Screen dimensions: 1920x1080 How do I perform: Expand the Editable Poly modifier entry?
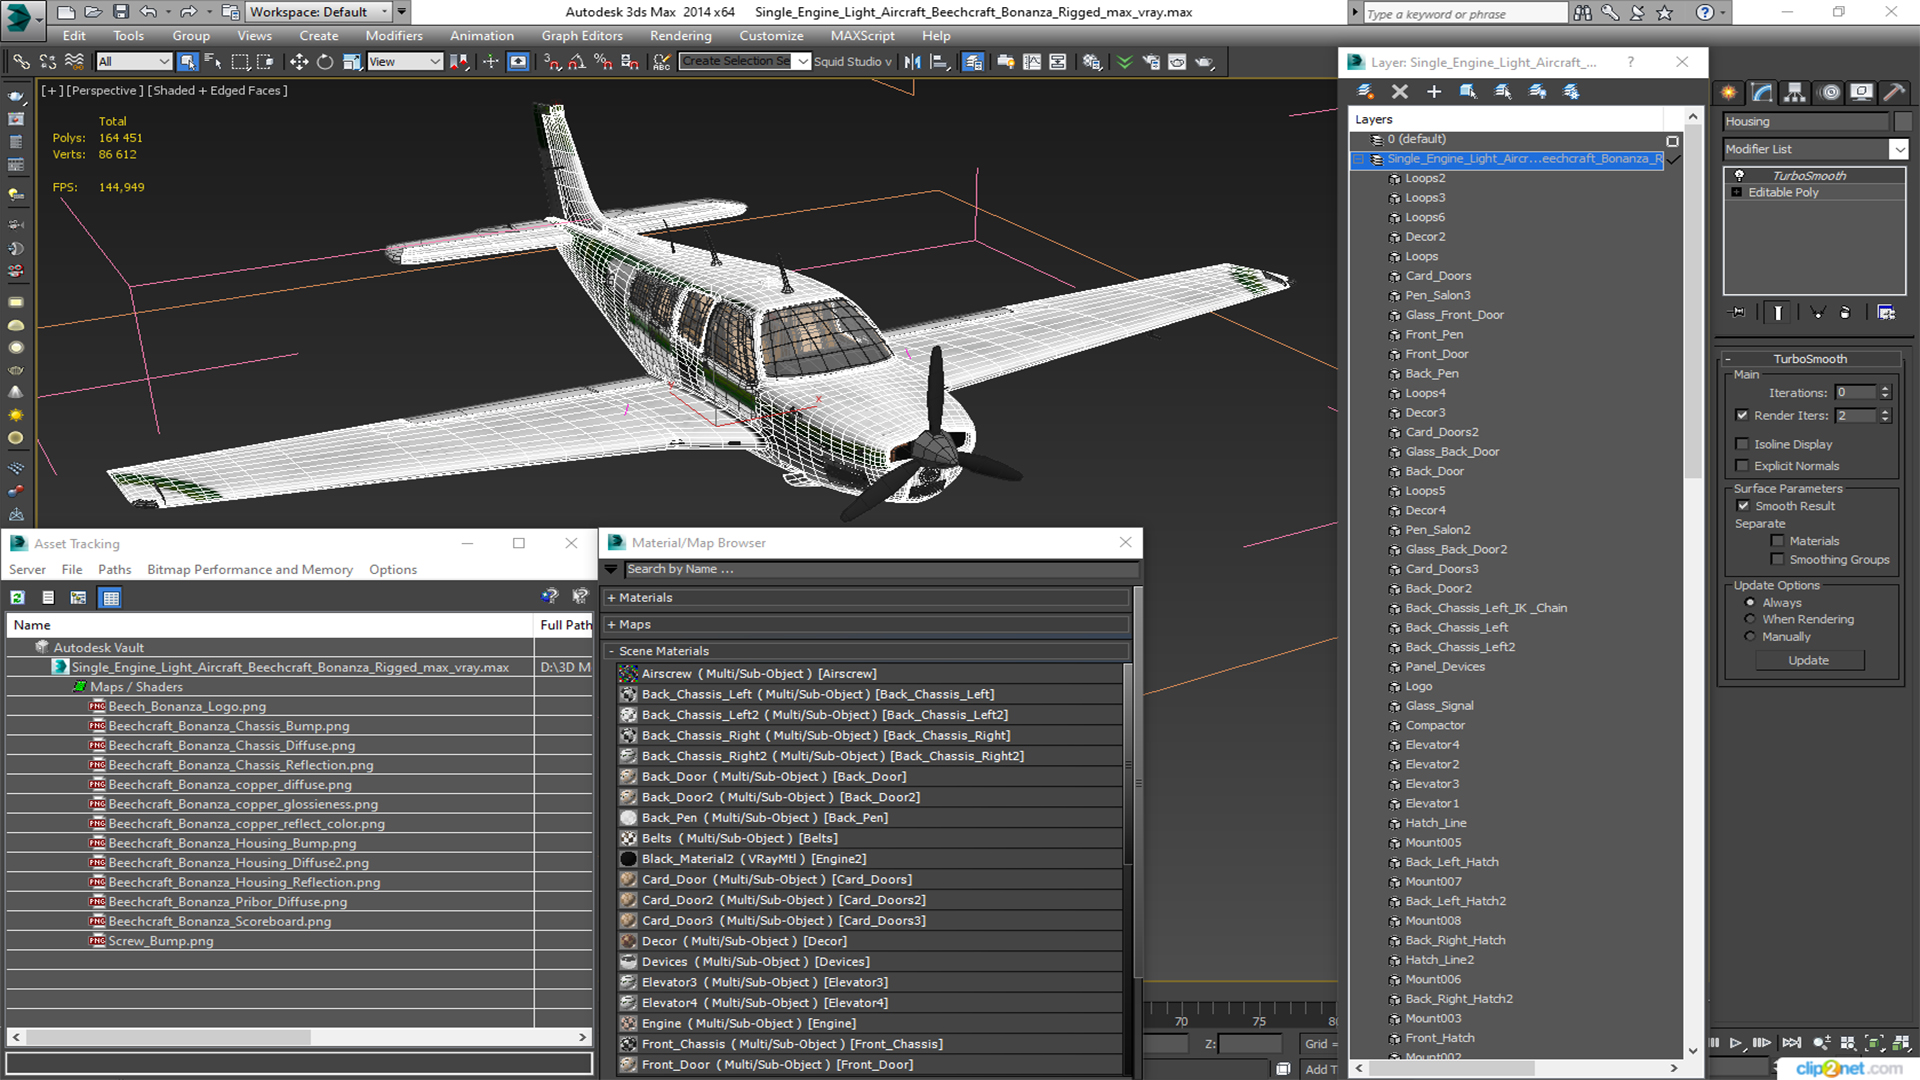click(x=1737, y=192)
